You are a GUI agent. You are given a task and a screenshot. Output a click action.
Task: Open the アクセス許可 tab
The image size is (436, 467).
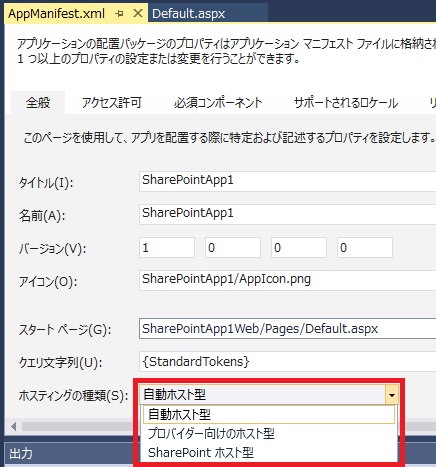112,103
